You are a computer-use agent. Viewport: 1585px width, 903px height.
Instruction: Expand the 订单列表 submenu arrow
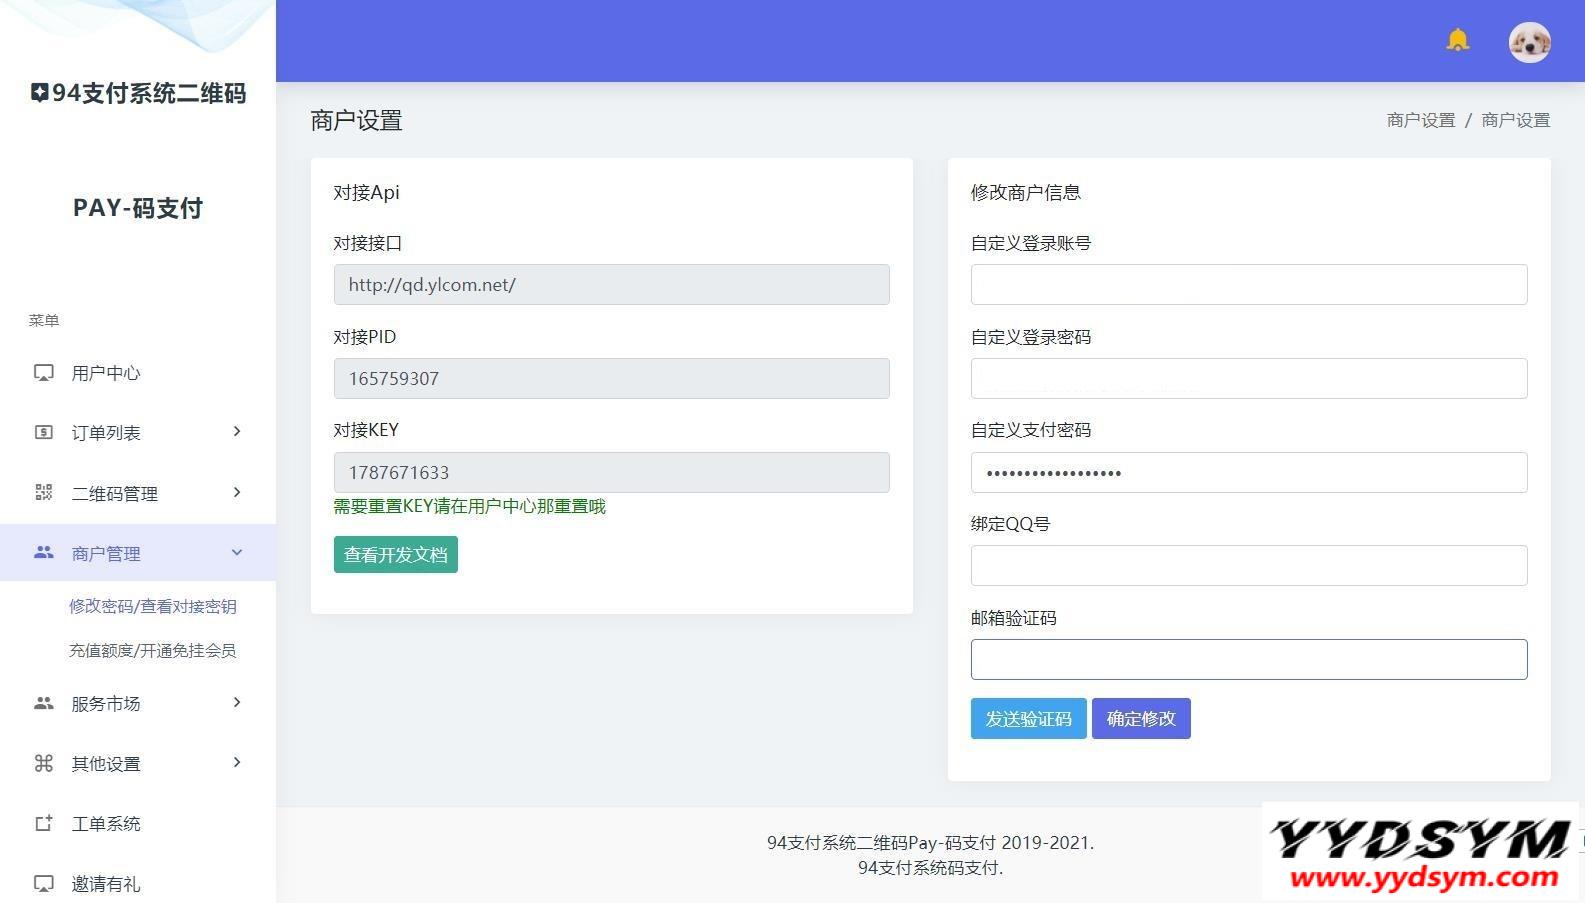click(x=237, y=432)
